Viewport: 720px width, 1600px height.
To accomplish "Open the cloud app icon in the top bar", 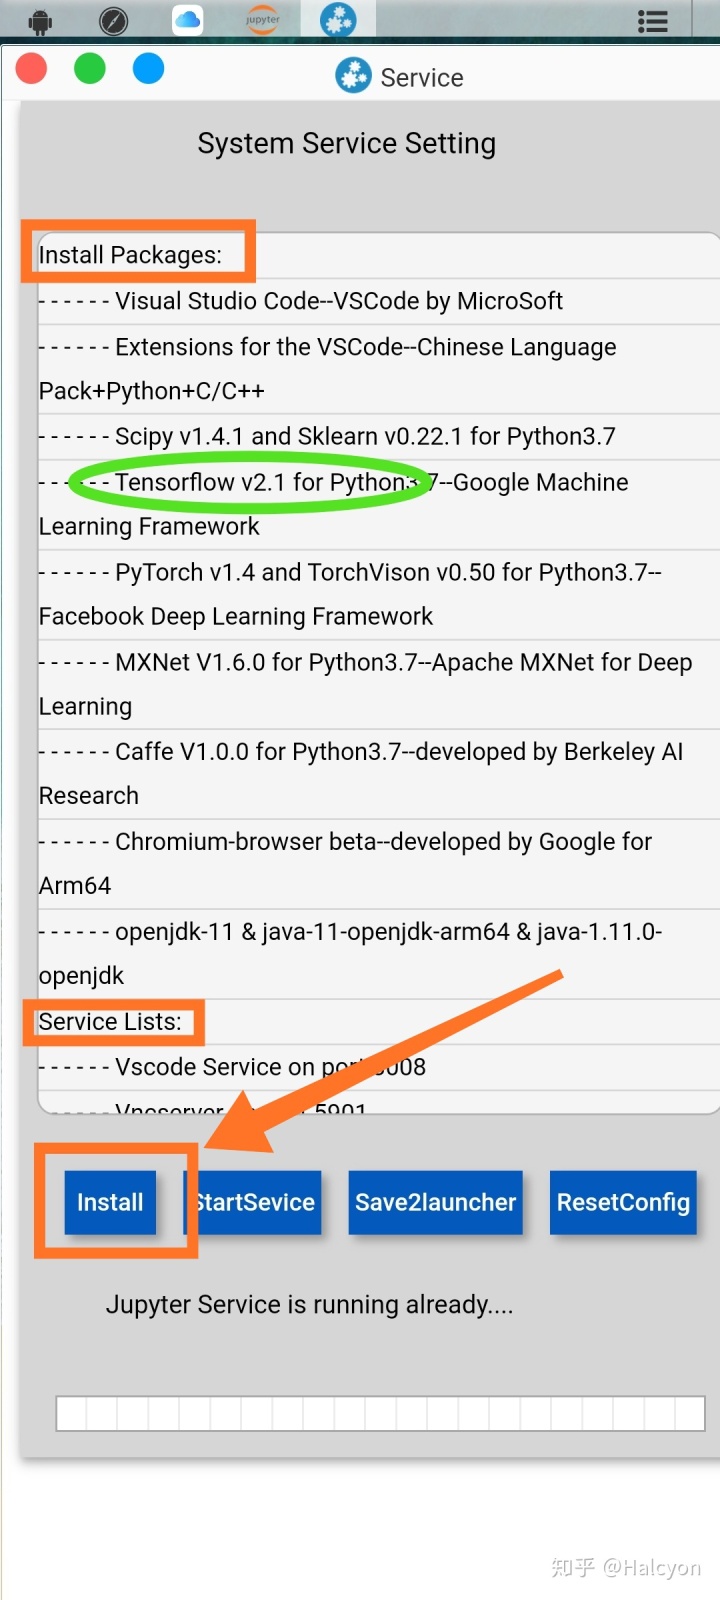I will (188, 19).
